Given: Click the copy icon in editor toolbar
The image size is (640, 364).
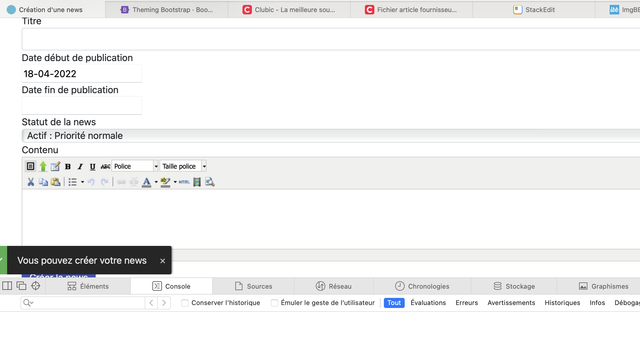Looking at the screenshot, I should pos(43,182).
